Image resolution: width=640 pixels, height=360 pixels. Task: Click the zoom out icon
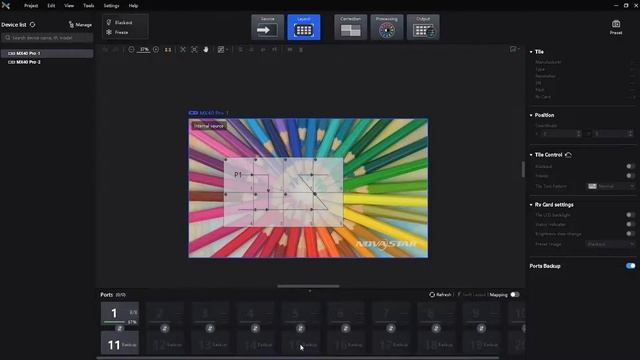(x=131, y=49)
